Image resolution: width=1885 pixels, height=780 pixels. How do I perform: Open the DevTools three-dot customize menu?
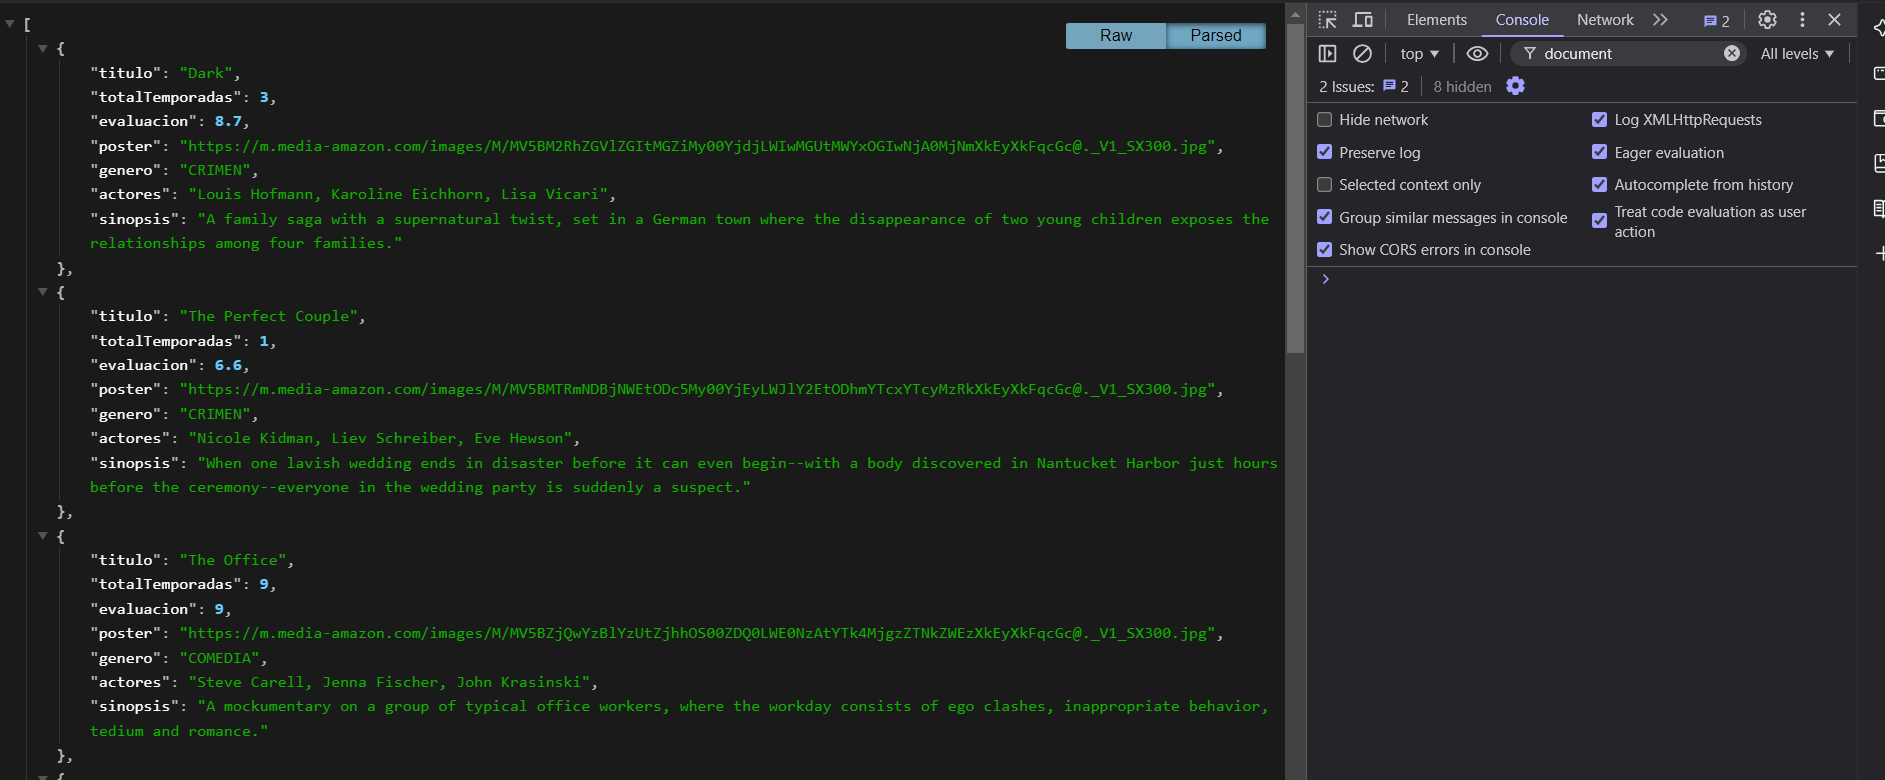pos(1802,19)
